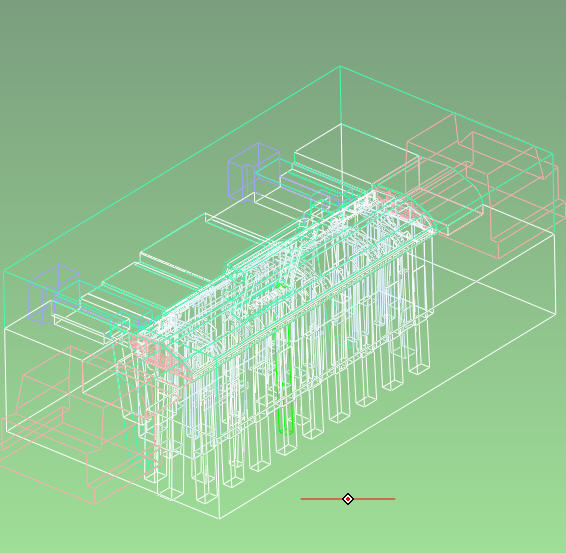The width and height of the screenshot is (566, 553).
Task: Select the blue wireframe box at left
Action: [53, 294]
